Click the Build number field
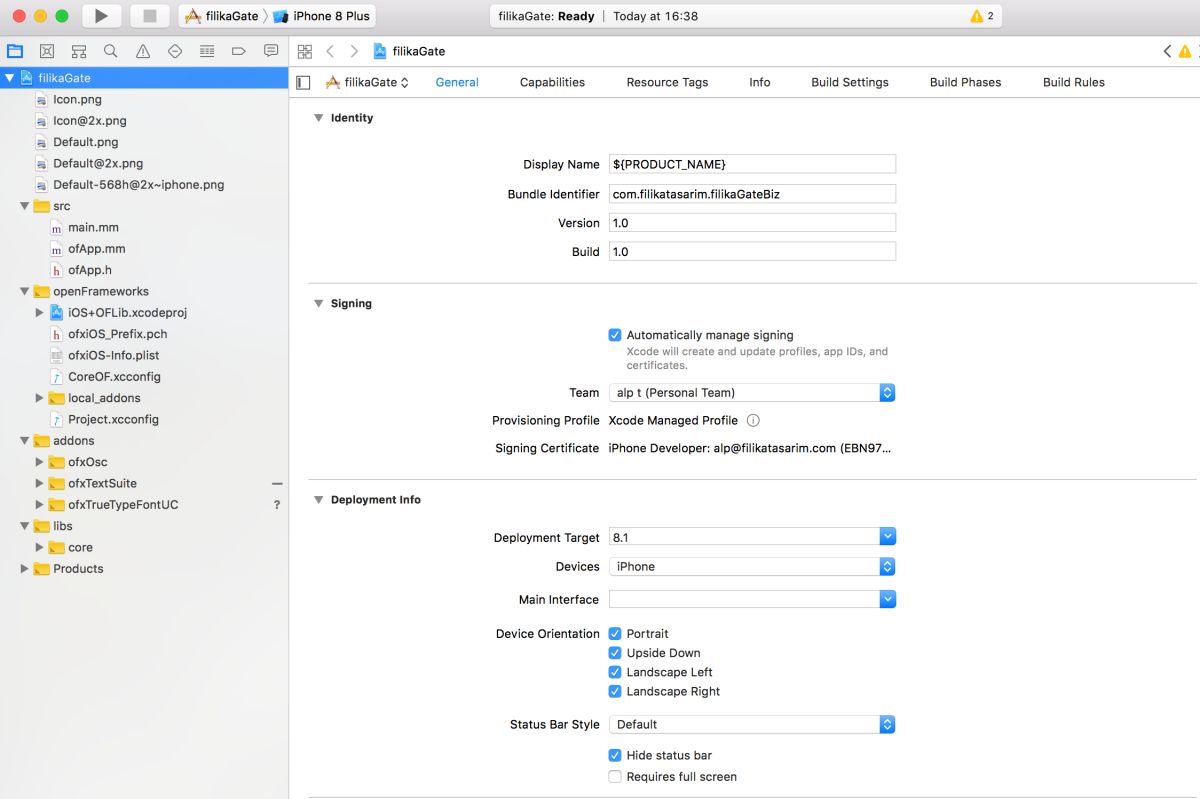 pyautogui.click(x=752, y=252)
